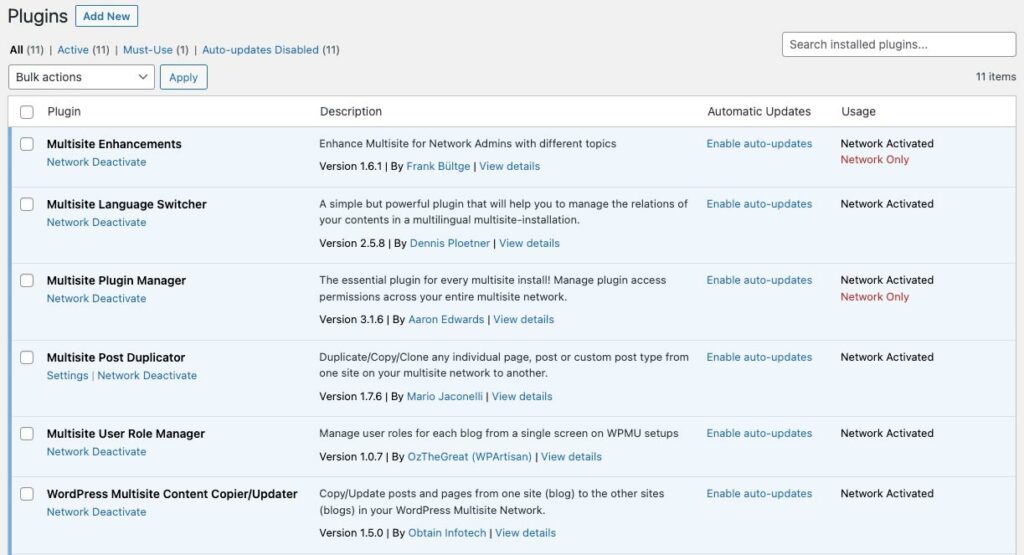The image size is (1024, 555).
Task: Enable auto-updates for Multisite Enhancements
Action: (x=760, y=144)
